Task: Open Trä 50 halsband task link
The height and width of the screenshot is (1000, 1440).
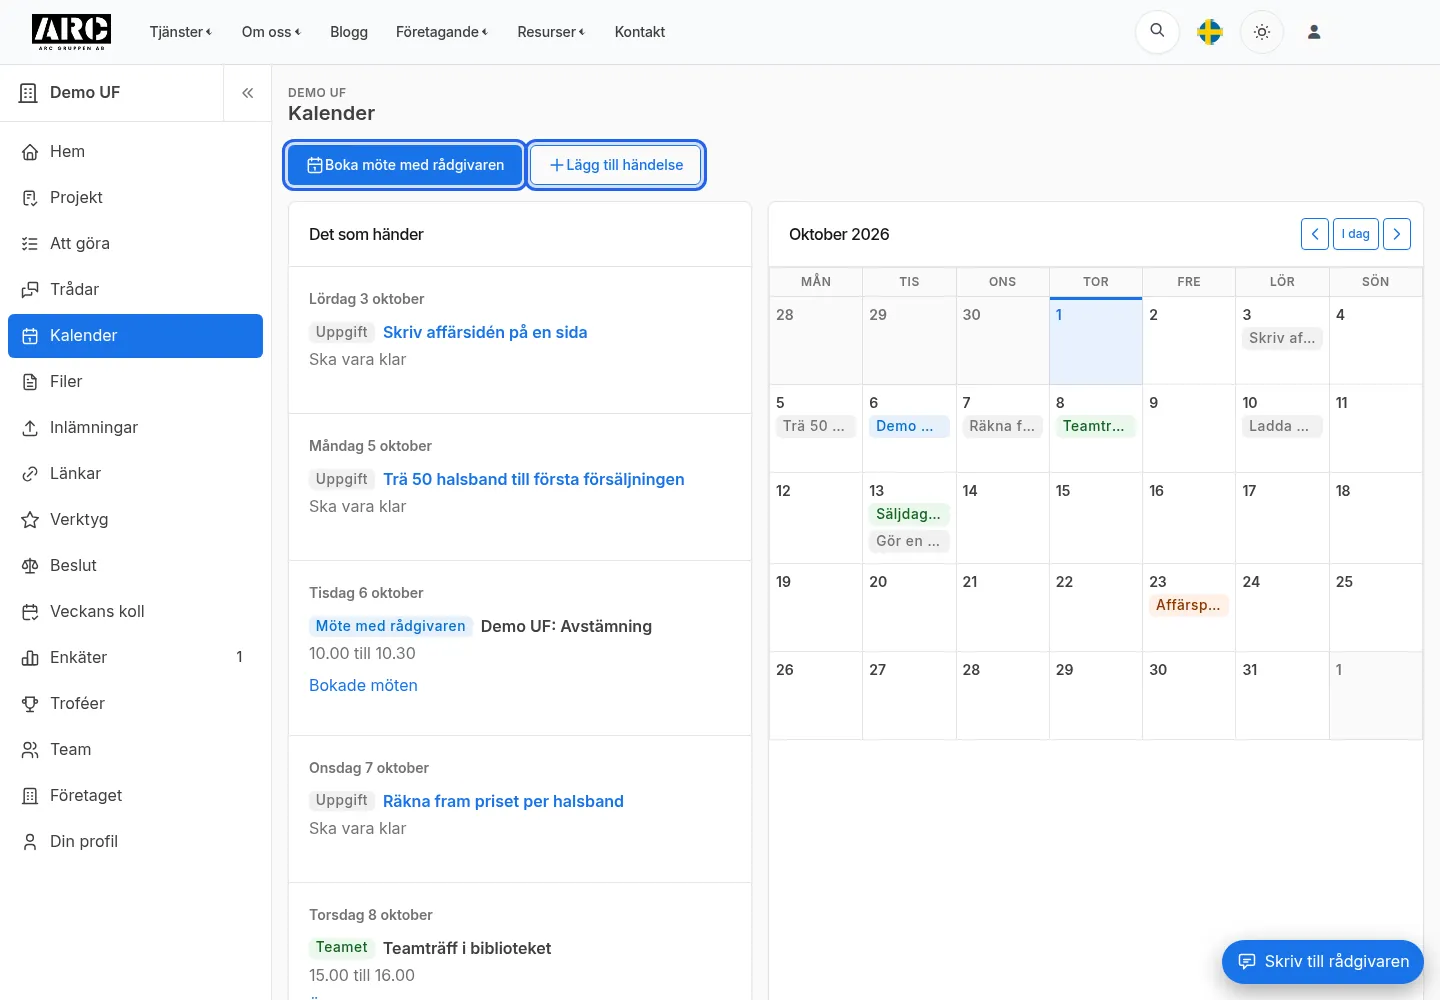Action: click(534, 479)
